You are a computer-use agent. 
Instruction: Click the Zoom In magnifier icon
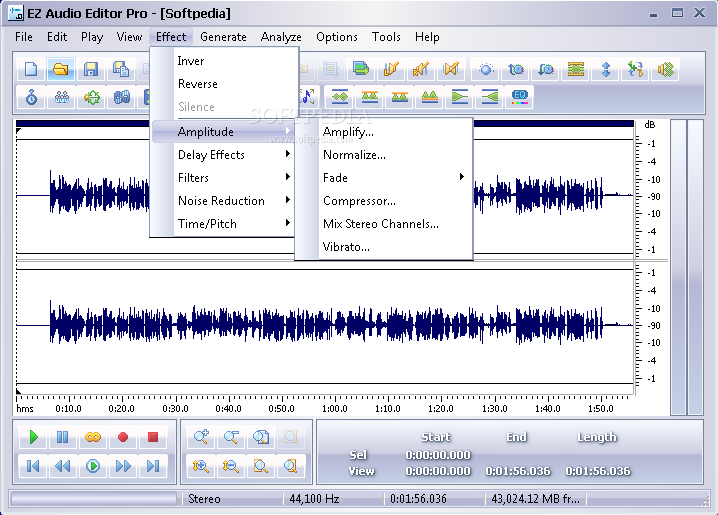click(x=201, y=437)
